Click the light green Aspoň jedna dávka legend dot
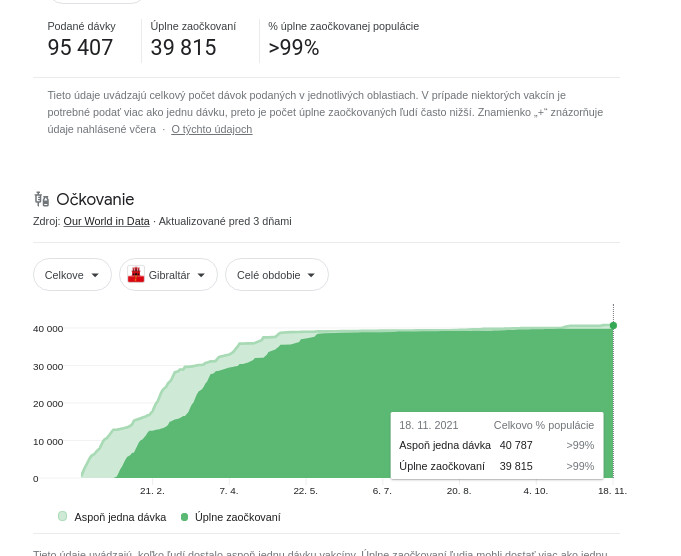 (63, 517)
